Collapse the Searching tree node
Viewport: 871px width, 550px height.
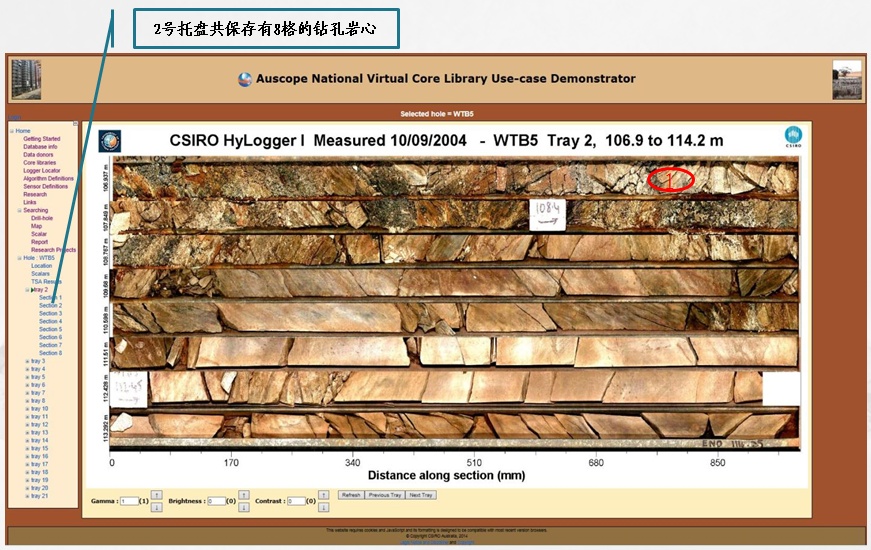19,211
